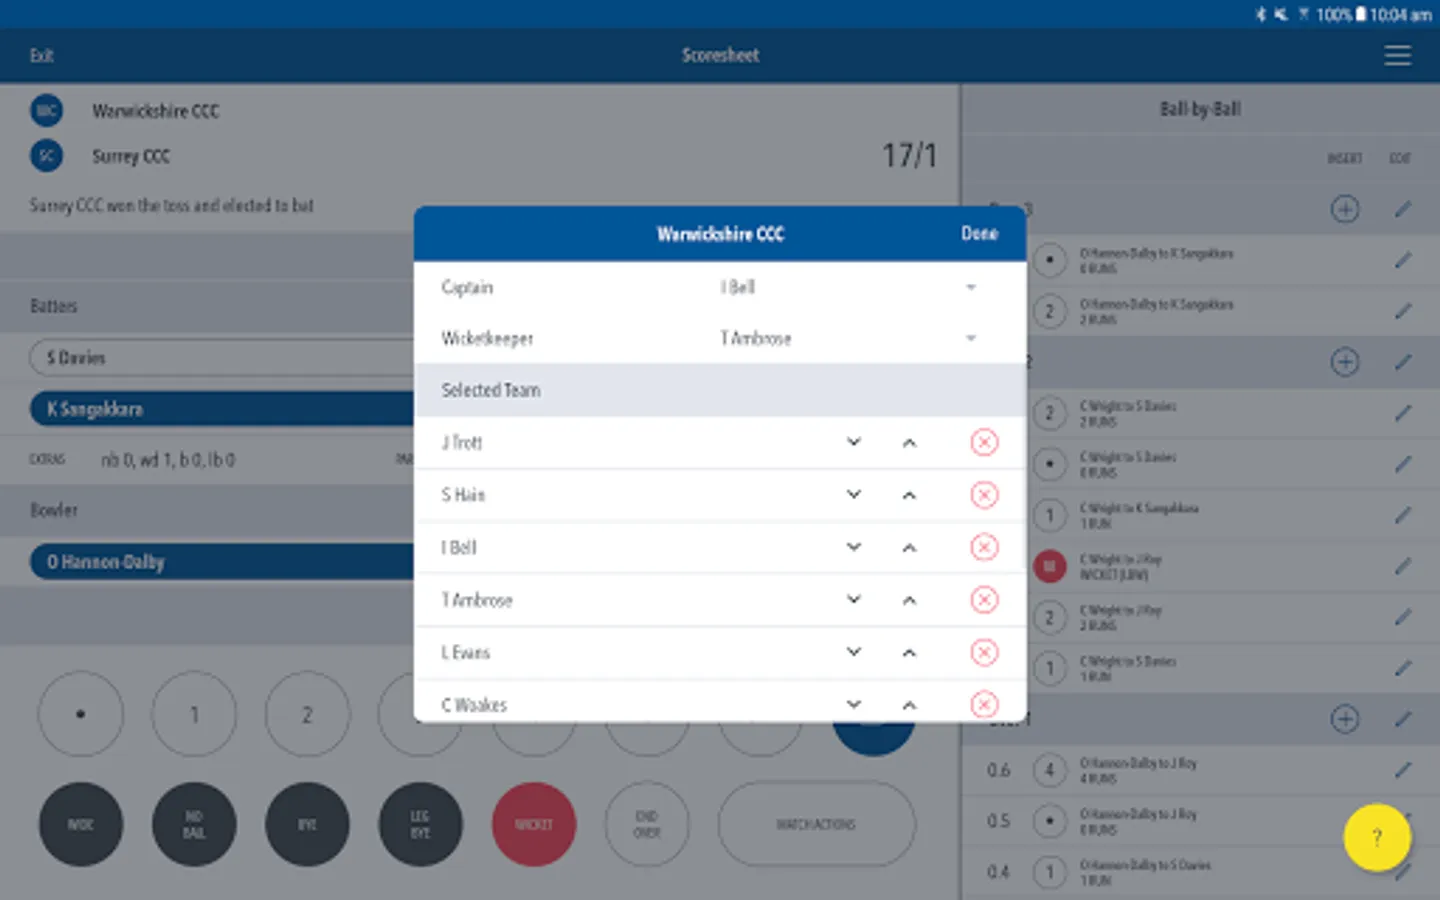Open the Captain dropdown showing I Bell
This screenshot has width=1440, height=900.
tap(847, 287)
